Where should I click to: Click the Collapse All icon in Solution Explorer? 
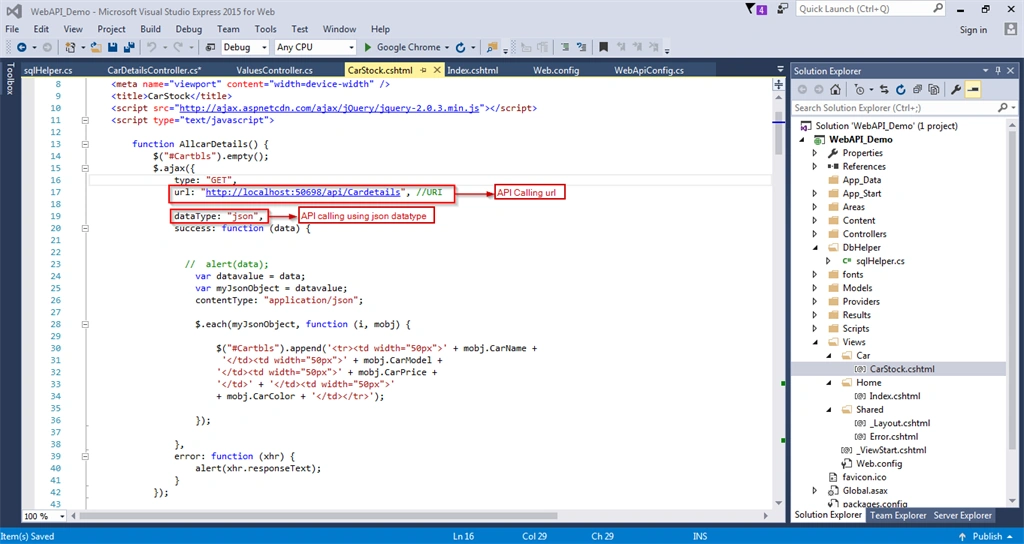pyautogui.click(x=918, y=89)
